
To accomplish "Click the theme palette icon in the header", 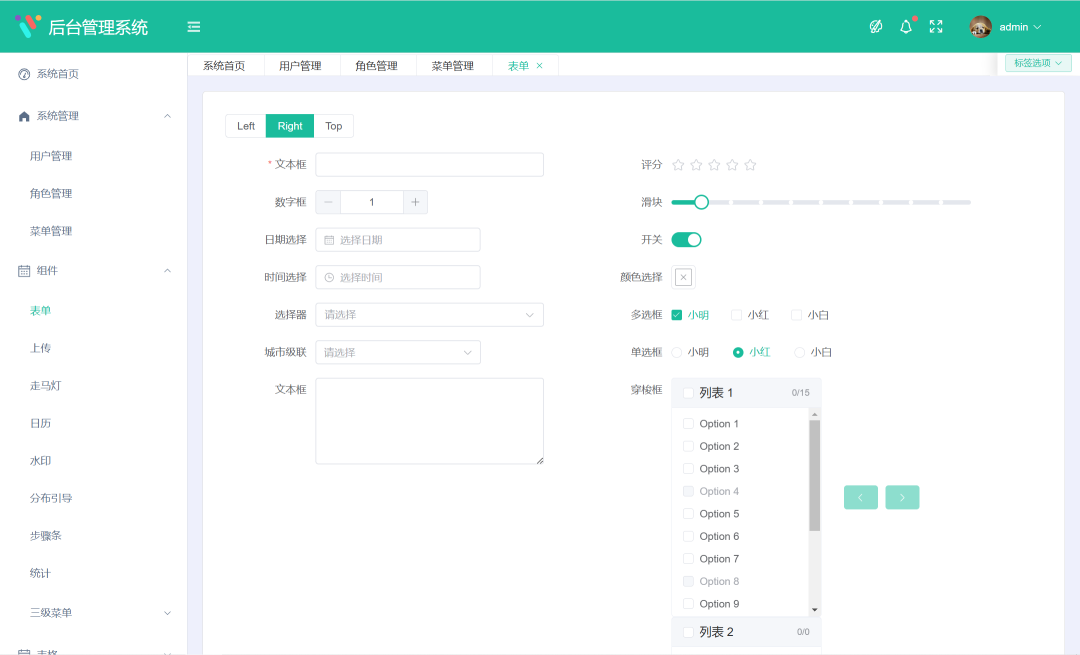I will point(876,26).
